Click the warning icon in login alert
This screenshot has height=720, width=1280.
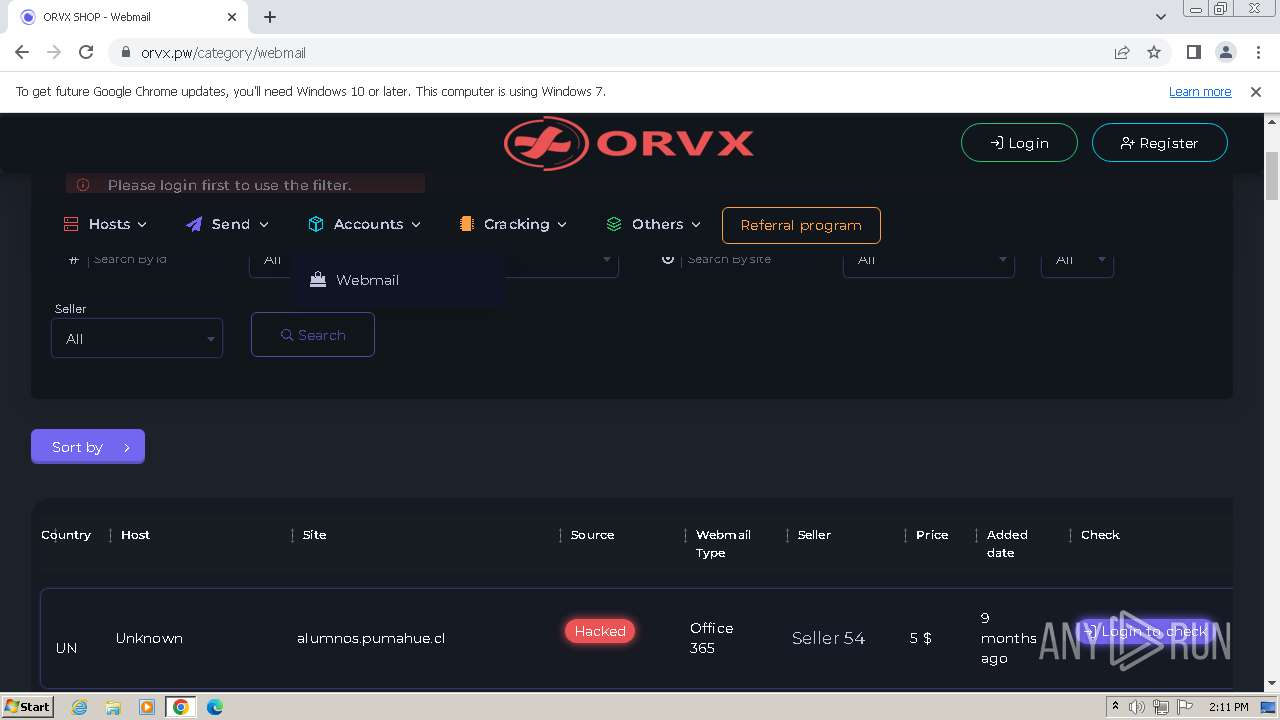(83, 185)
